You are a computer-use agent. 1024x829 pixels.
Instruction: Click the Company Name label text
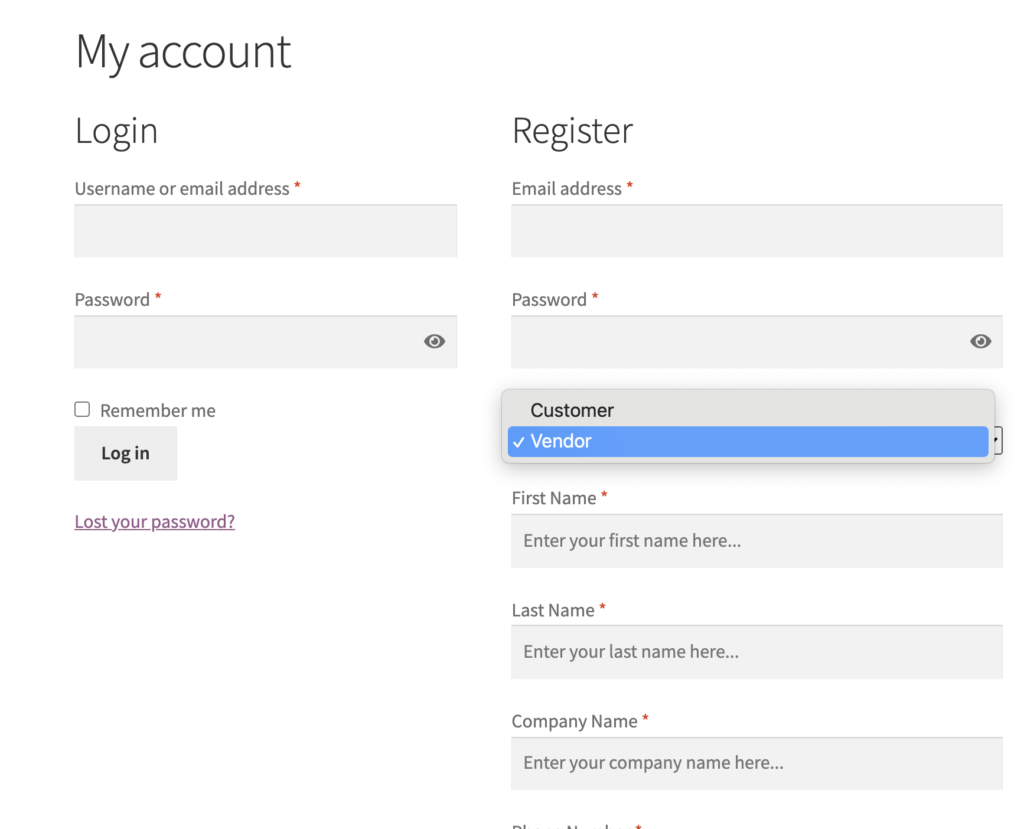tap(574, 721)
